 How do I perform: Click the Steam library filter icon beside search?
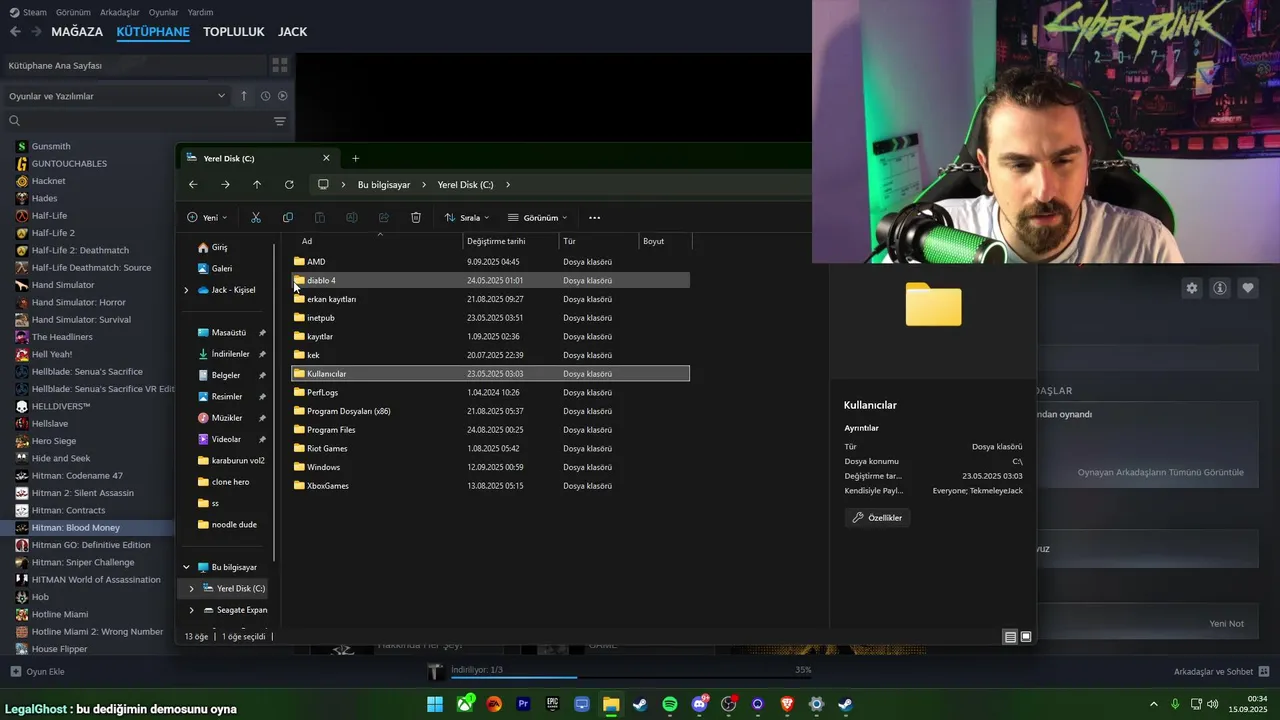coord(280,121)
